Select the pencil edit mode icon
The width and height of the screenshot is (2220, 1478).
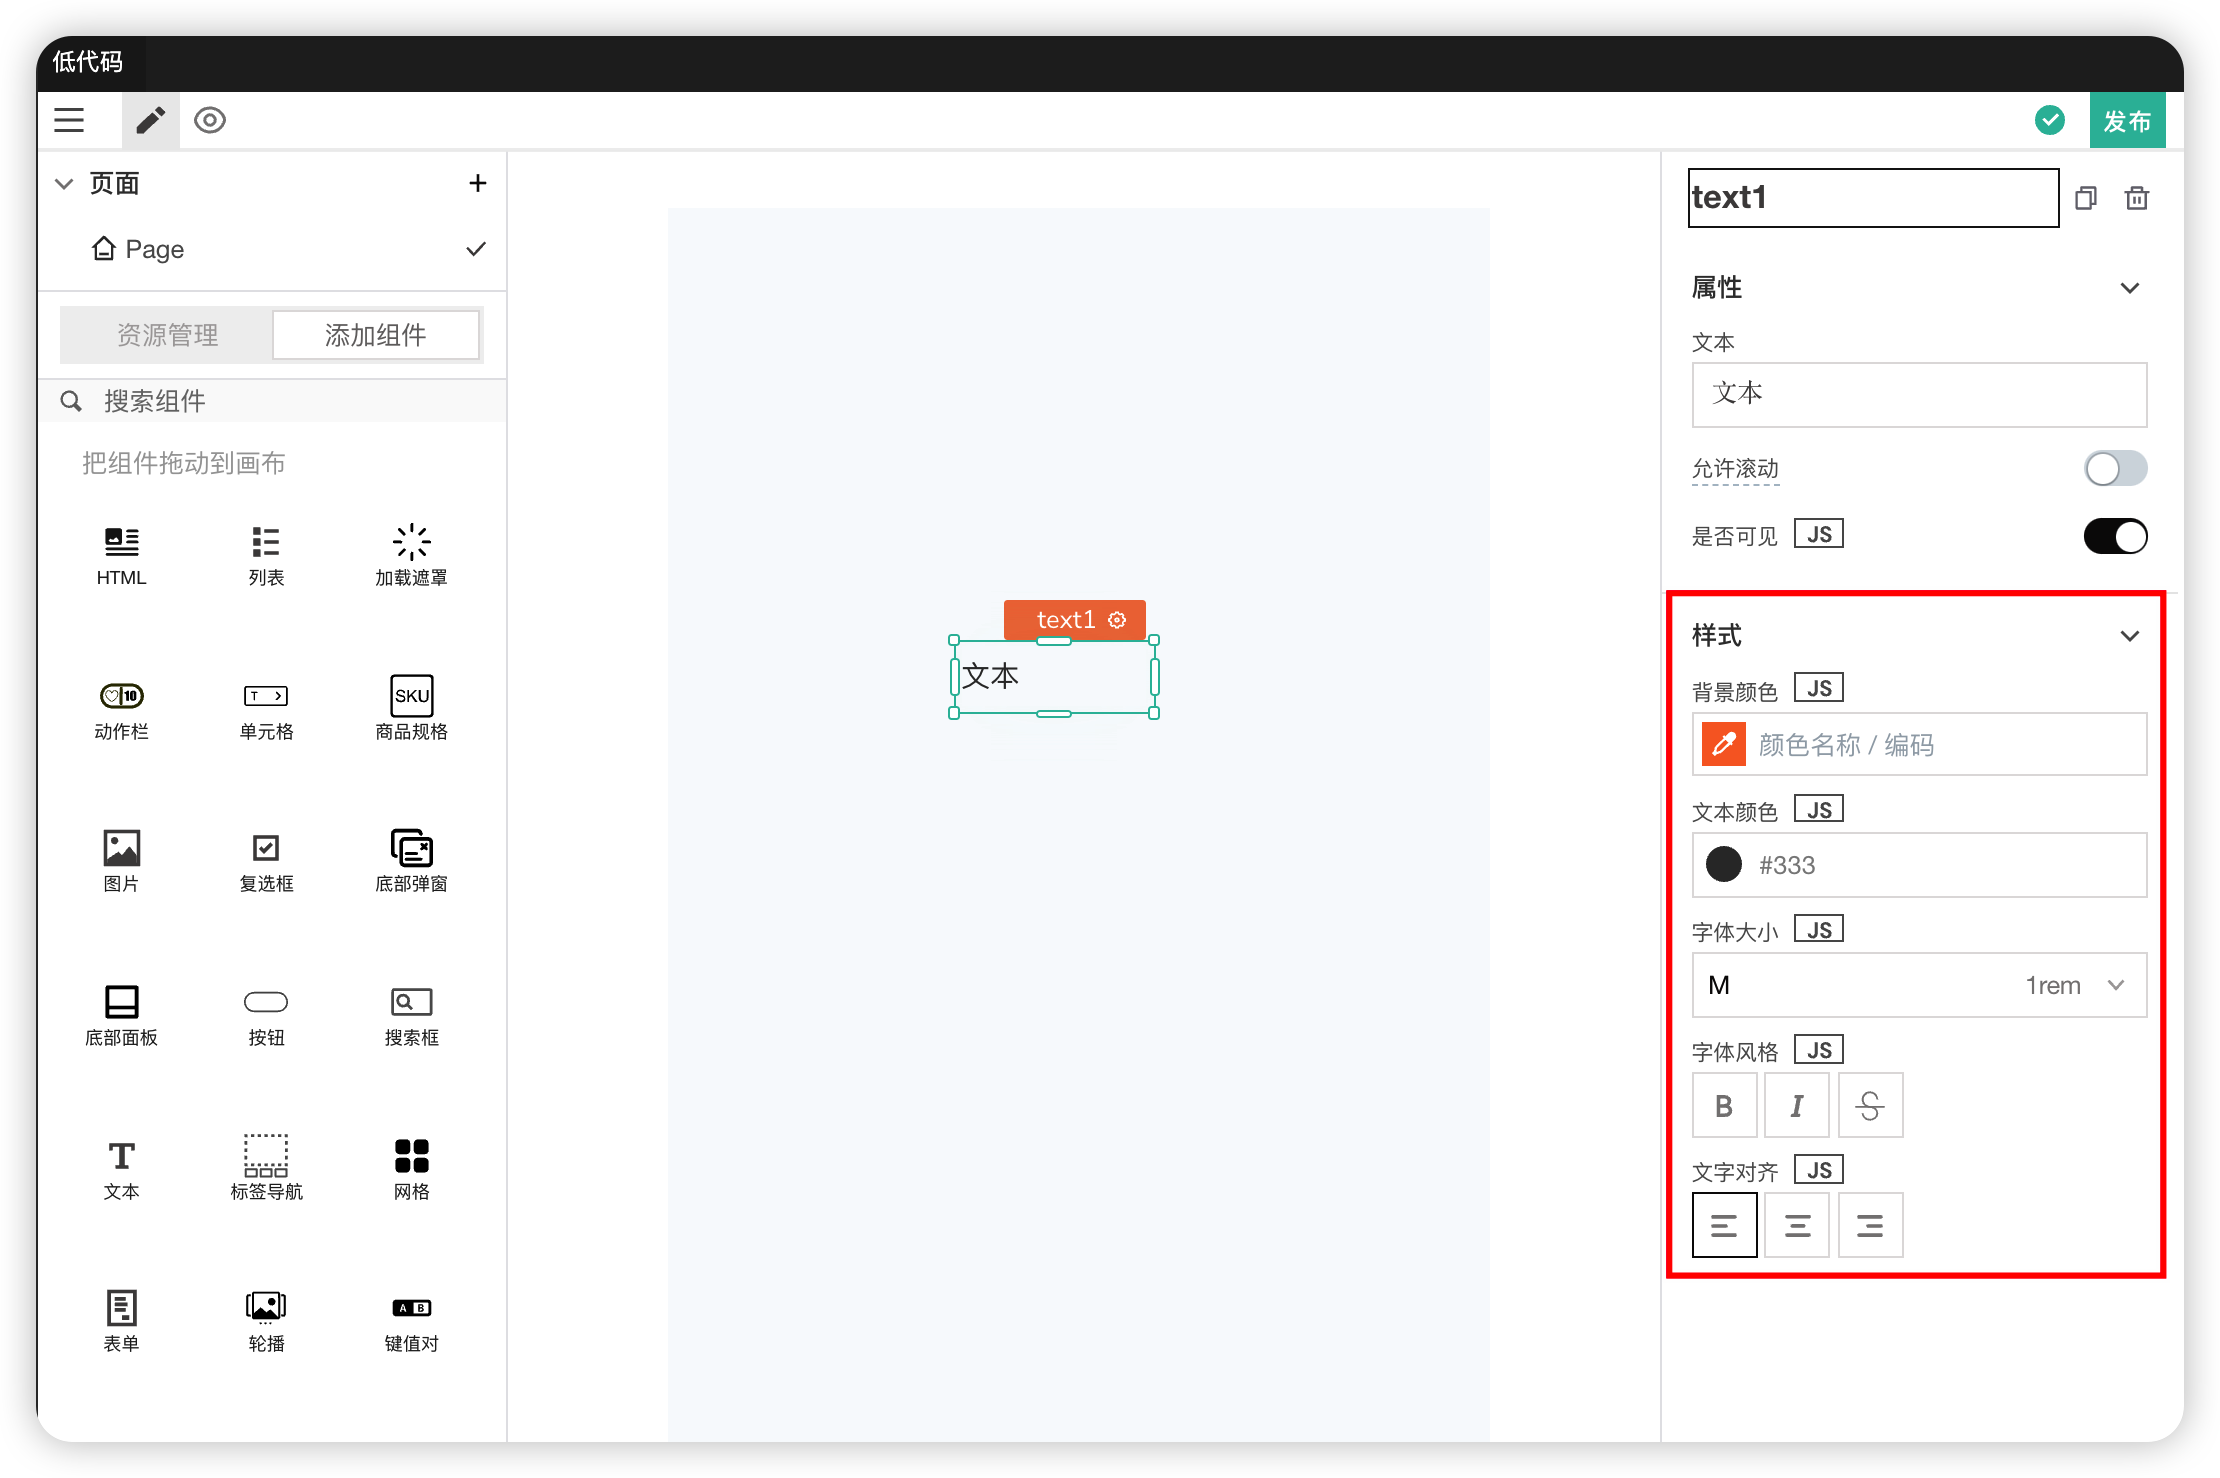(150, 120)
